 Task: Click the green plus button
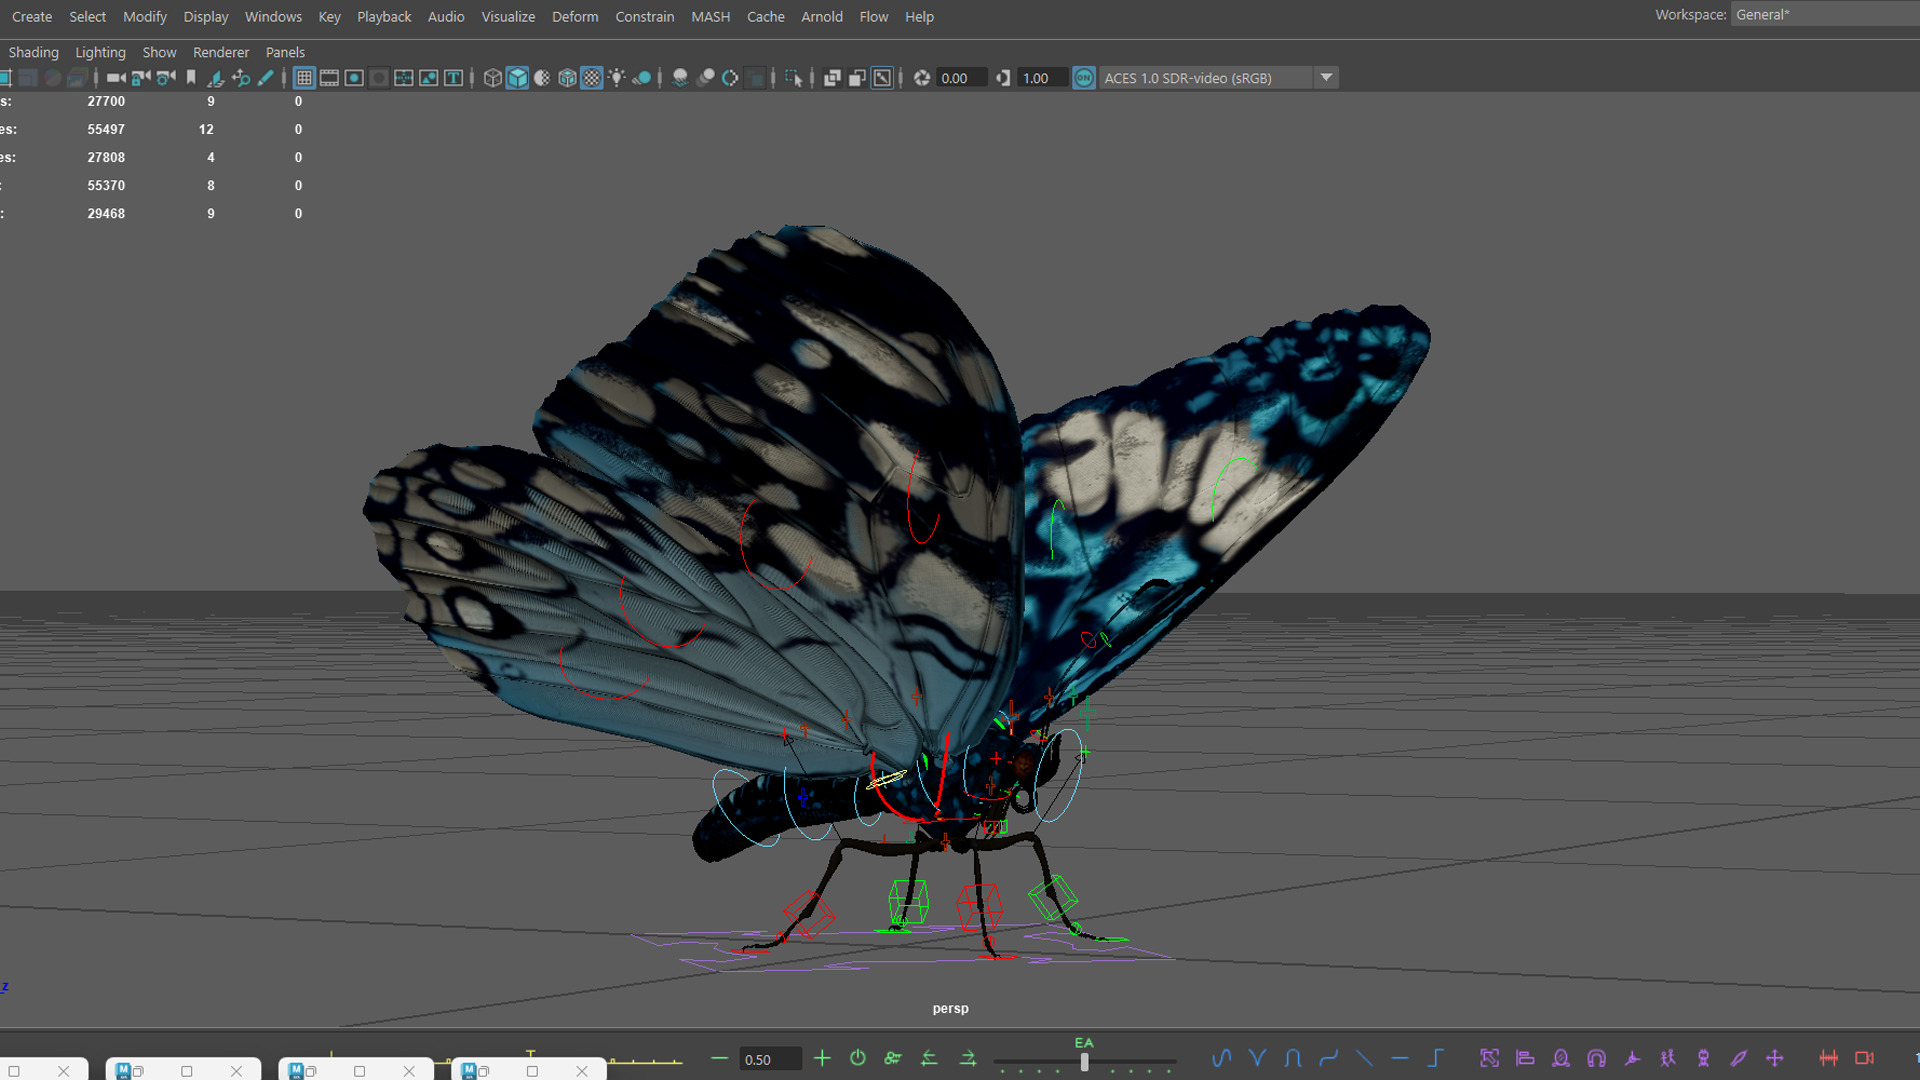822,1058
